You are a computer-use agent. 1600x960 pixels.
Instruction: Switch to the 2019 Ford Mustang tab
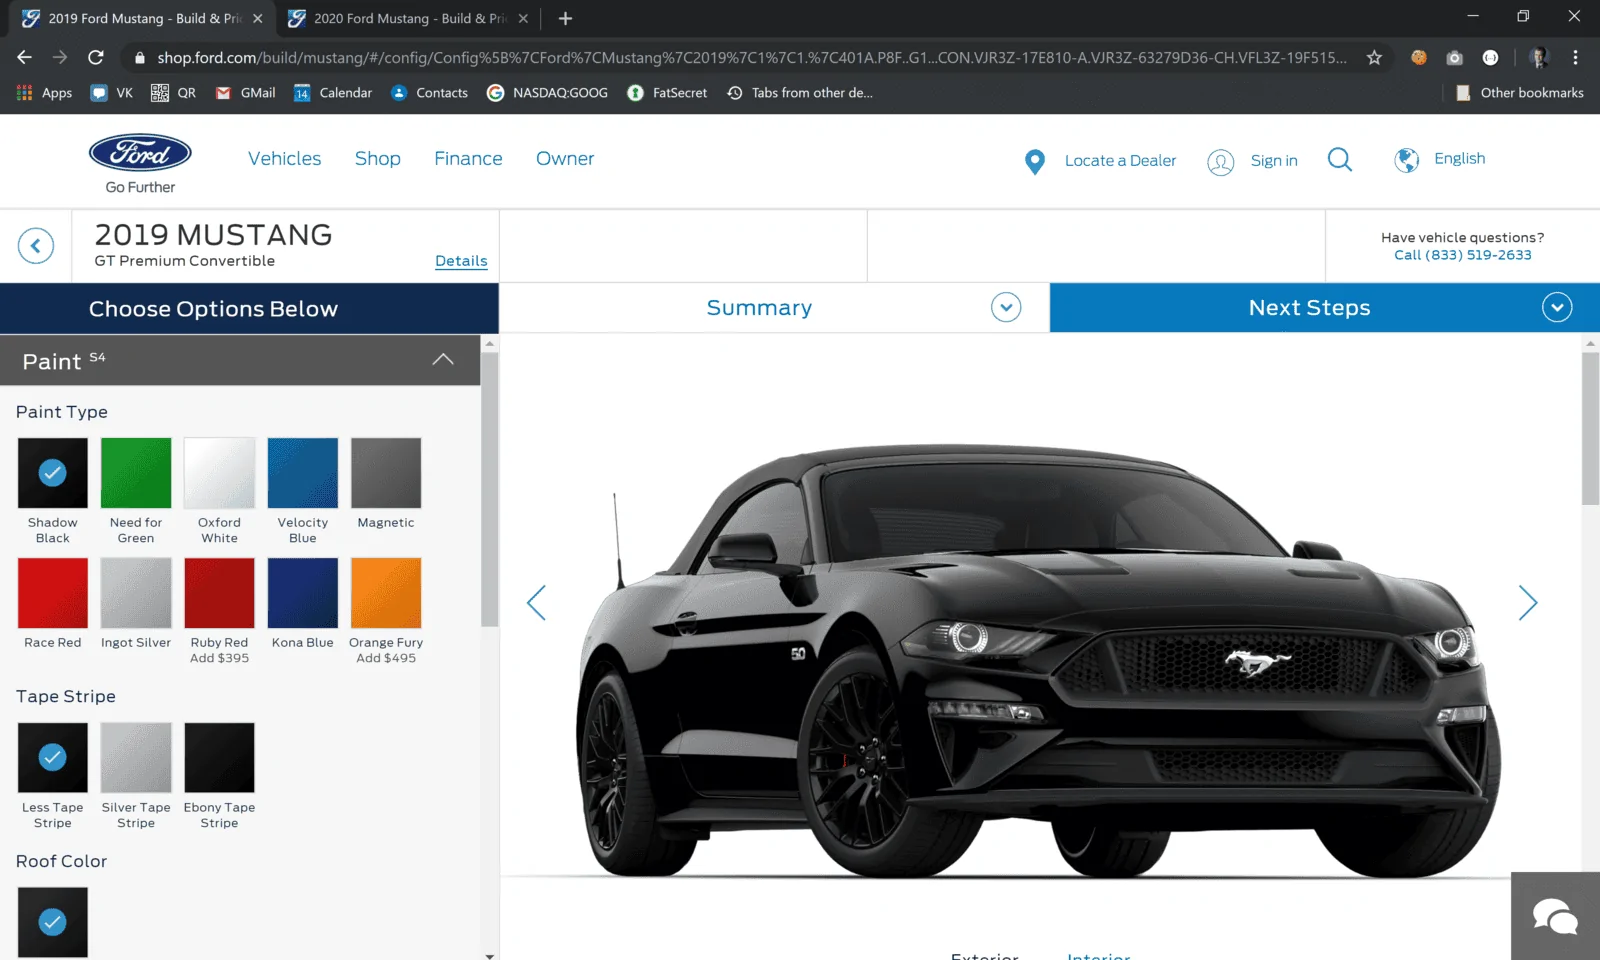click(x=143, y=18)
